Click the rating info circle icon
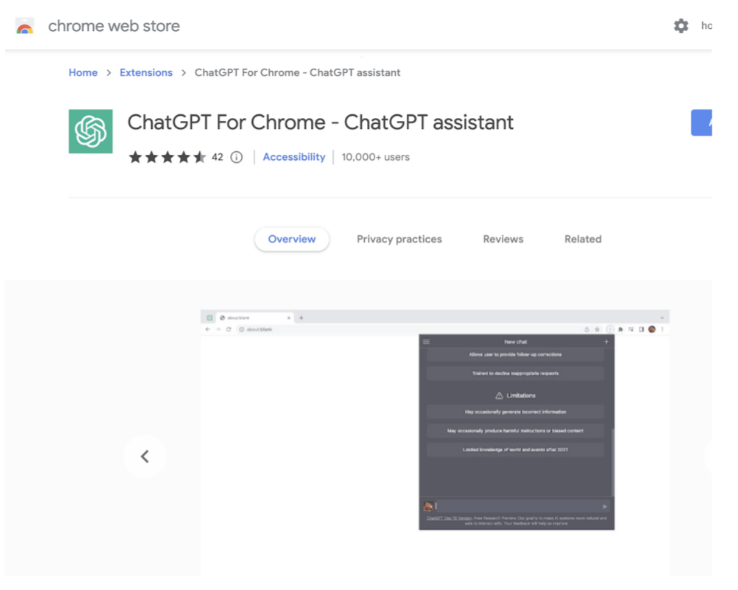Image resolution: width=738 pixels, height=590 pixels. 236,157
